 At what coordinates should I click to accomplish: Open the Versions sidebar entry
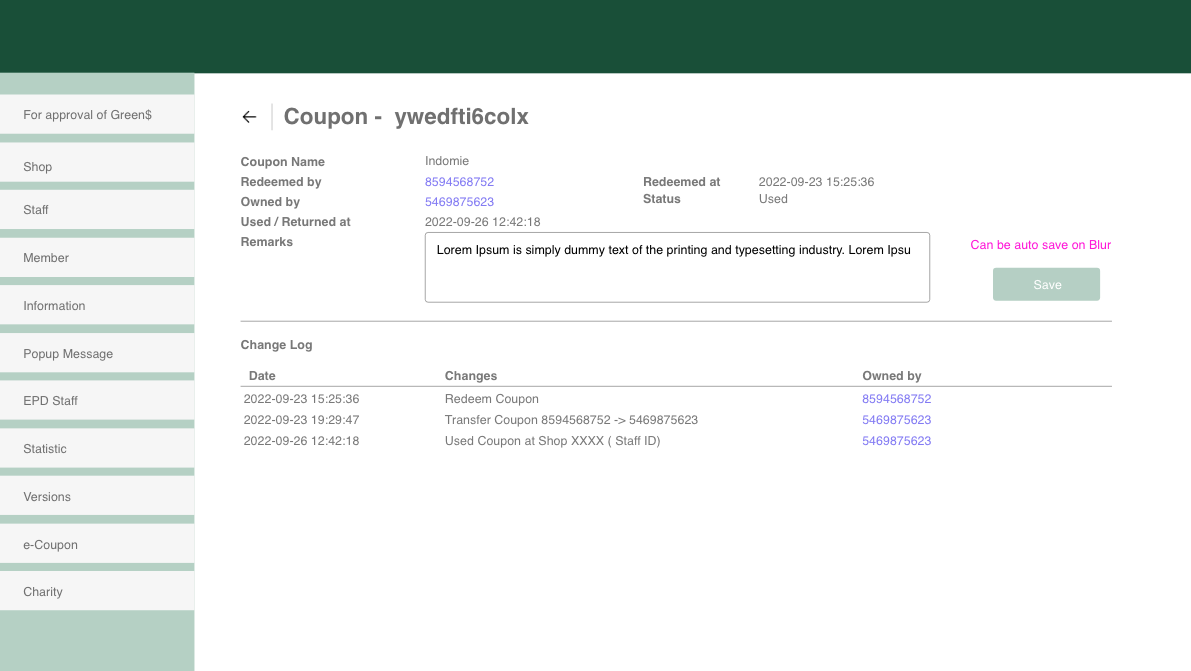(97, 497)
